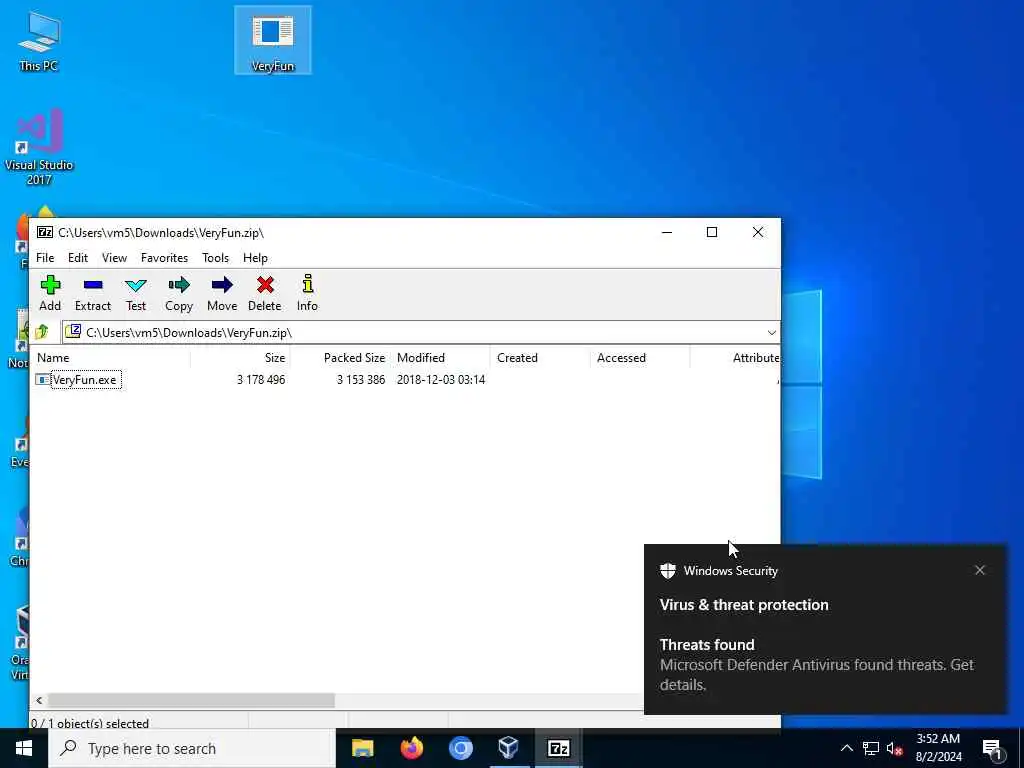1024x768 pixels.
Task: Click the Extract toolbar icon
Action: pyautogui.click(x=93, y=293)
